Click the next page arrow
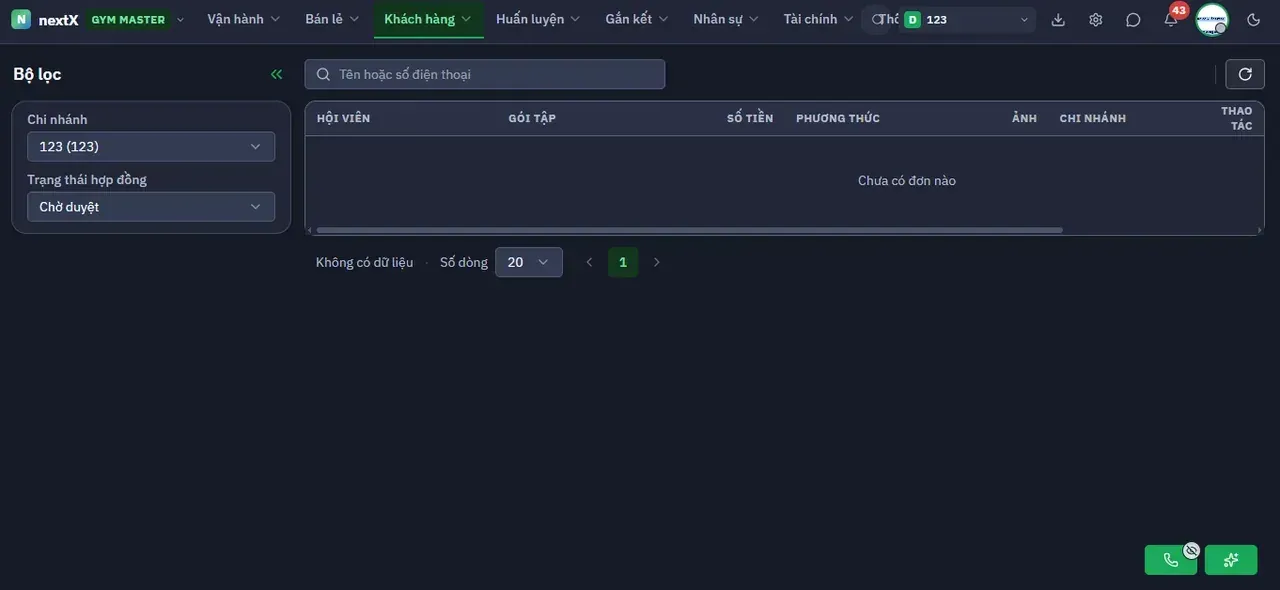The height and width of the screenshot is (590, 1280). (657, 262)
